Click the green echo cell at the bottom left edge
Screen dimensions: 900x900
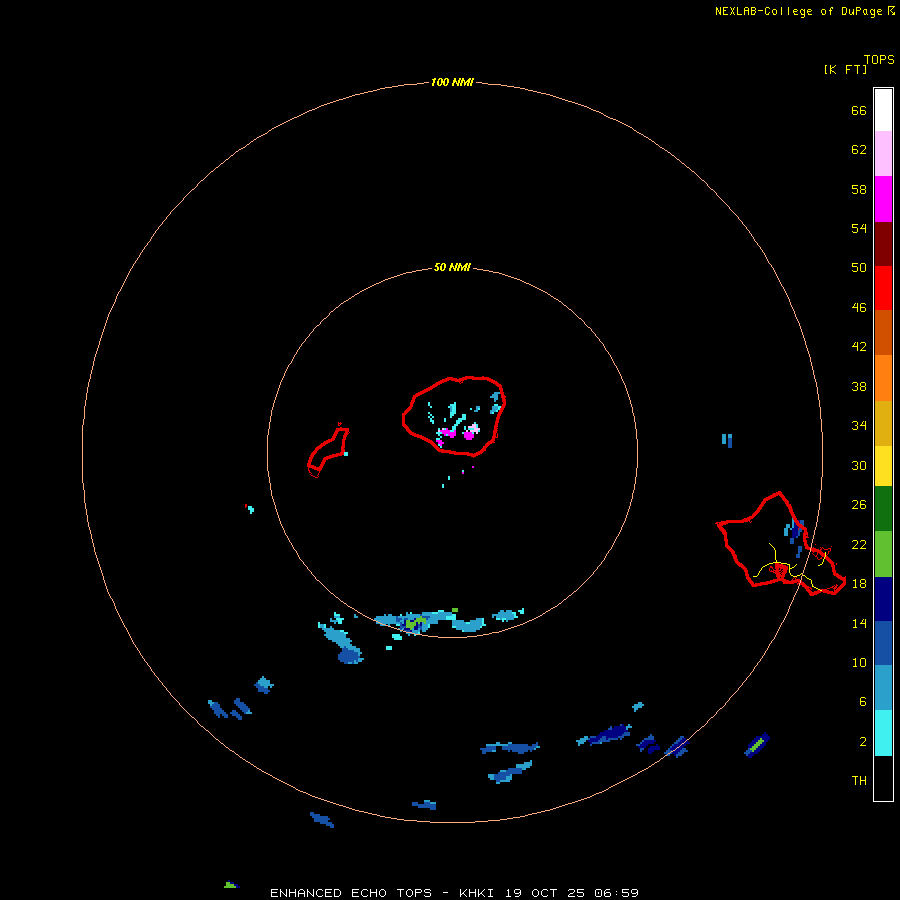point(230,885)
